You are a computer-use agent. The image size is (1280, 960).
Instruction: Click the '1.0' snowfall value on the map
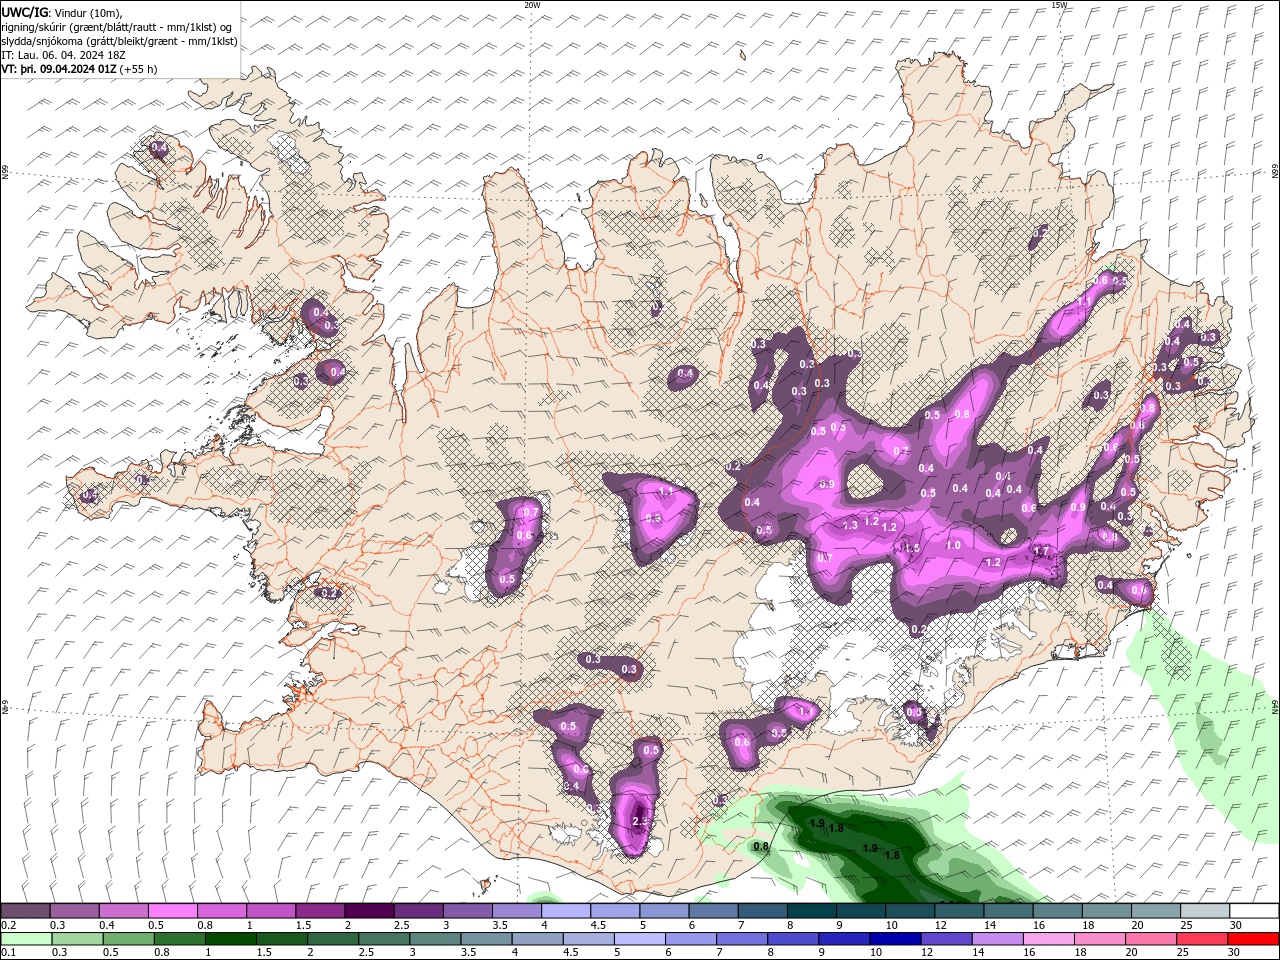click(x=953, y=545)
